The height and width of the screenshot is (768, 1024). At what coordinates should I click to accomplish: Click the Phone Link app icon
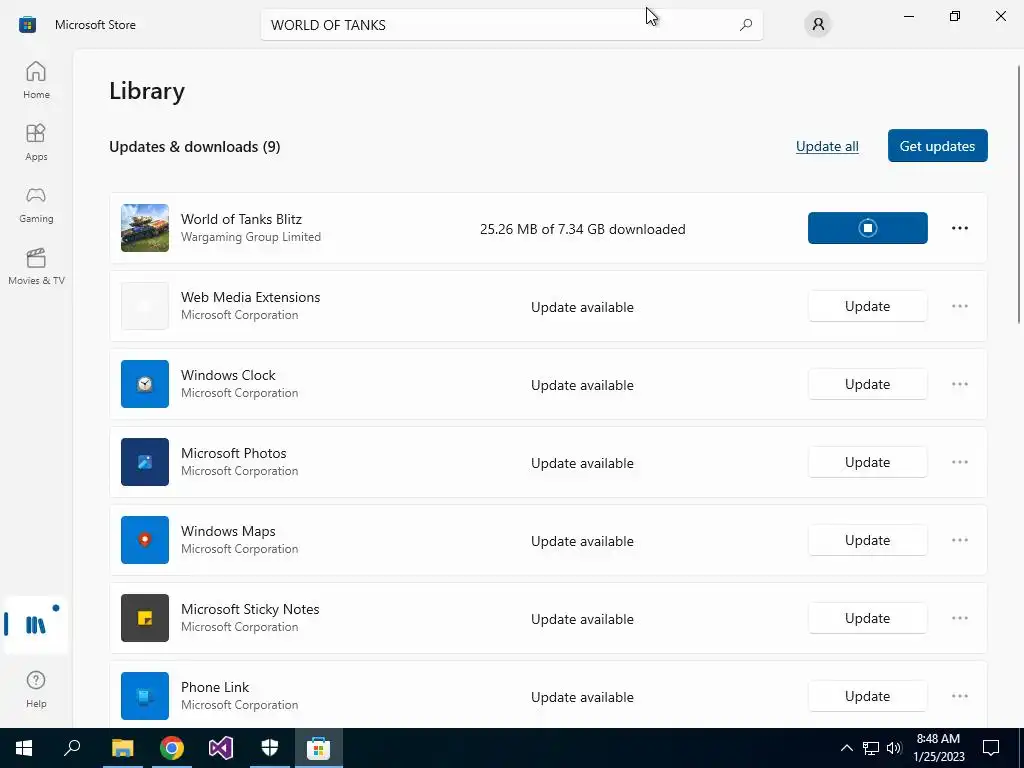coord(145,696)
